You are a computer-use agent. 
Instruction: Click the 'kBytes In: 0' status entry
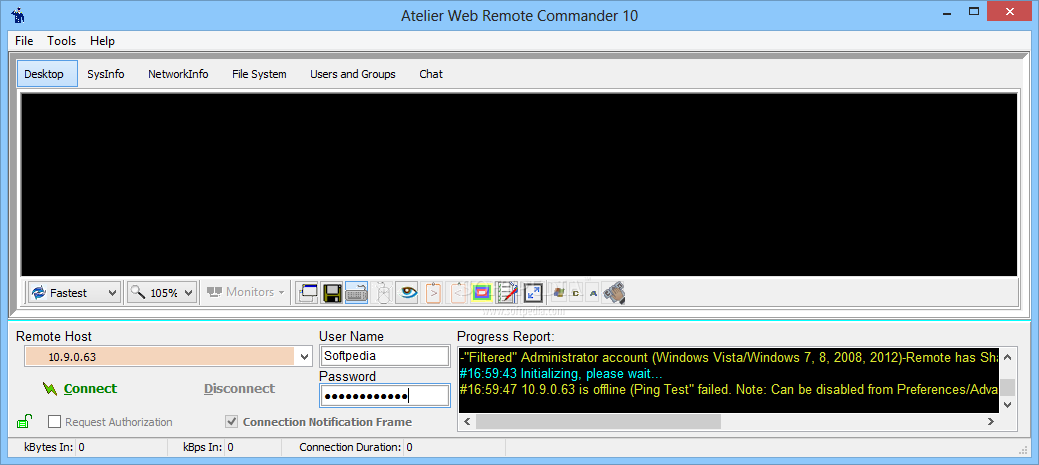tap(54, 447)
